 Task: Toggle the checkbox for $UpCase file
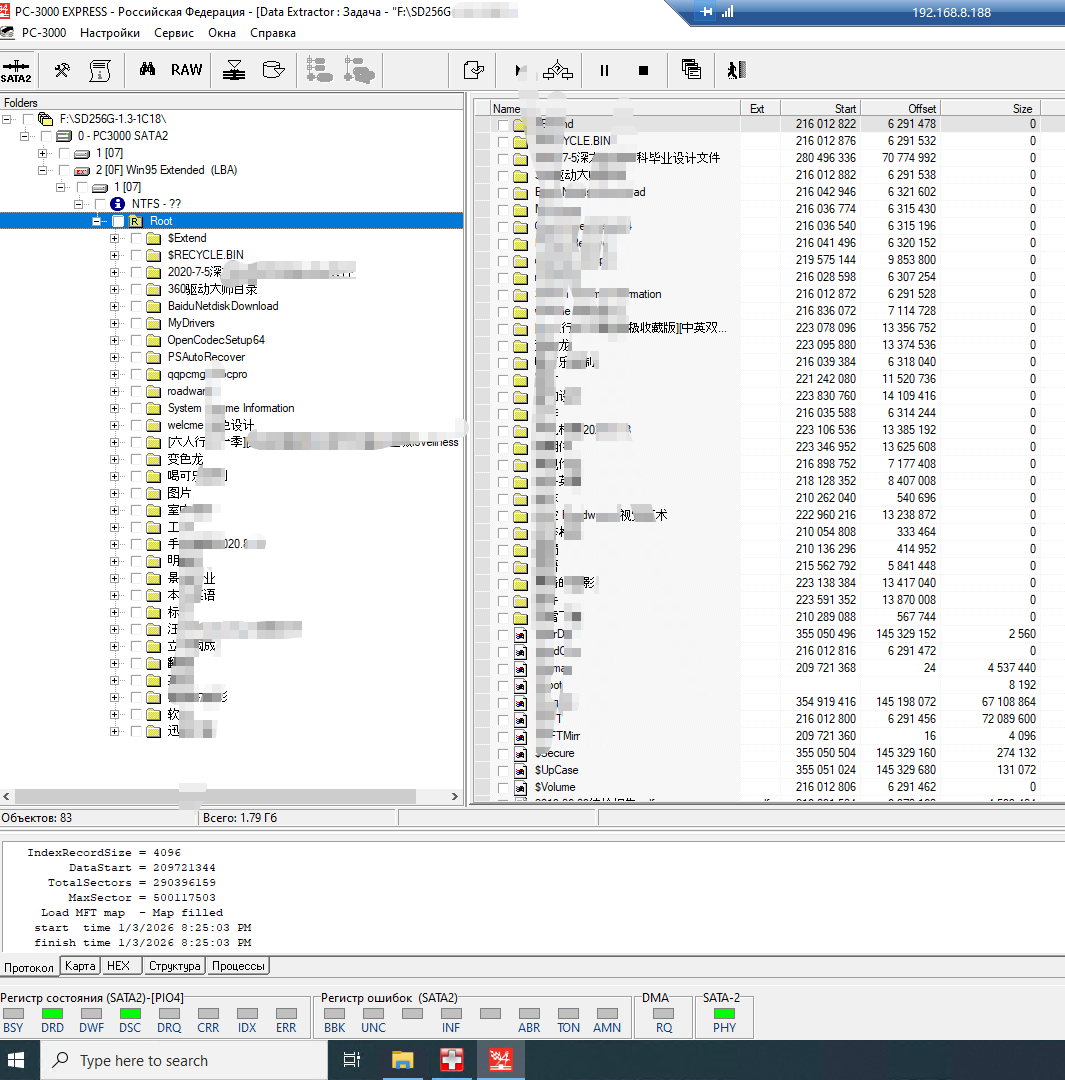click(x=502, y=771)
